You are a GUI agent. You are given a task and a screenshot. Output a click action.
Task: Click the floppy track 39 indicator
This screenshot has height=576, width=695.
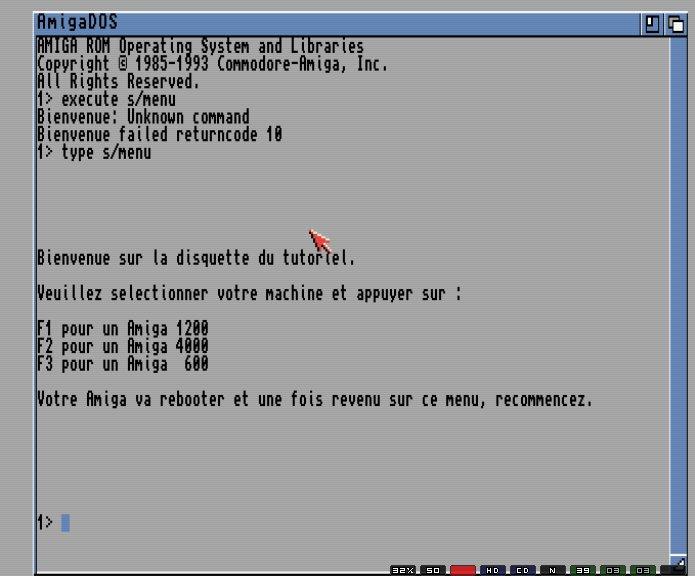pyautogui.click(x=583, y=570)
